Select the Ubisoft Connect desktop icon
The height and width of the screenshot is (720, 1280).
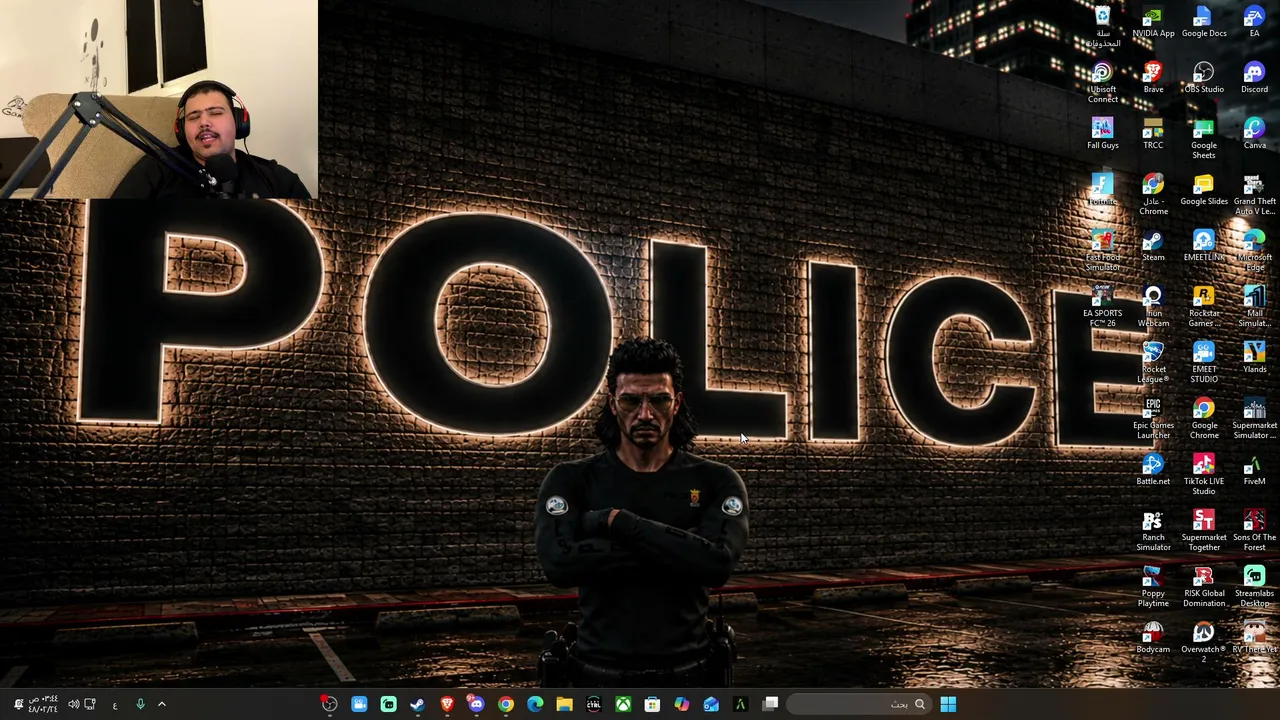click(1102, 83)
